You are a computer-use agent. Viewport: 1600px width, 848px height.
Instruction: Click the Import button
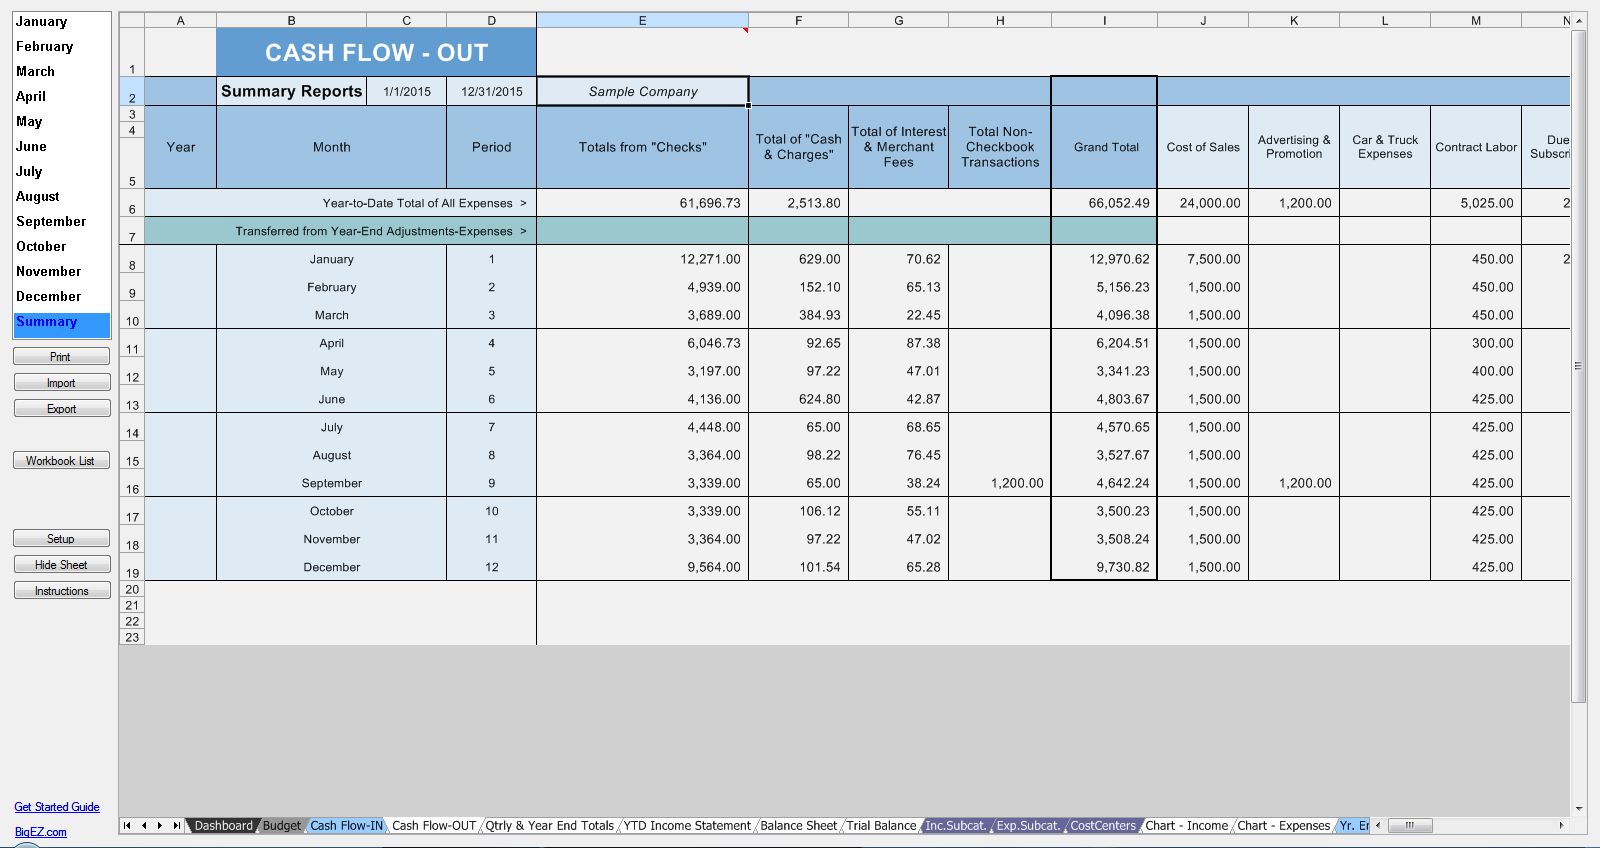point(61,383)
